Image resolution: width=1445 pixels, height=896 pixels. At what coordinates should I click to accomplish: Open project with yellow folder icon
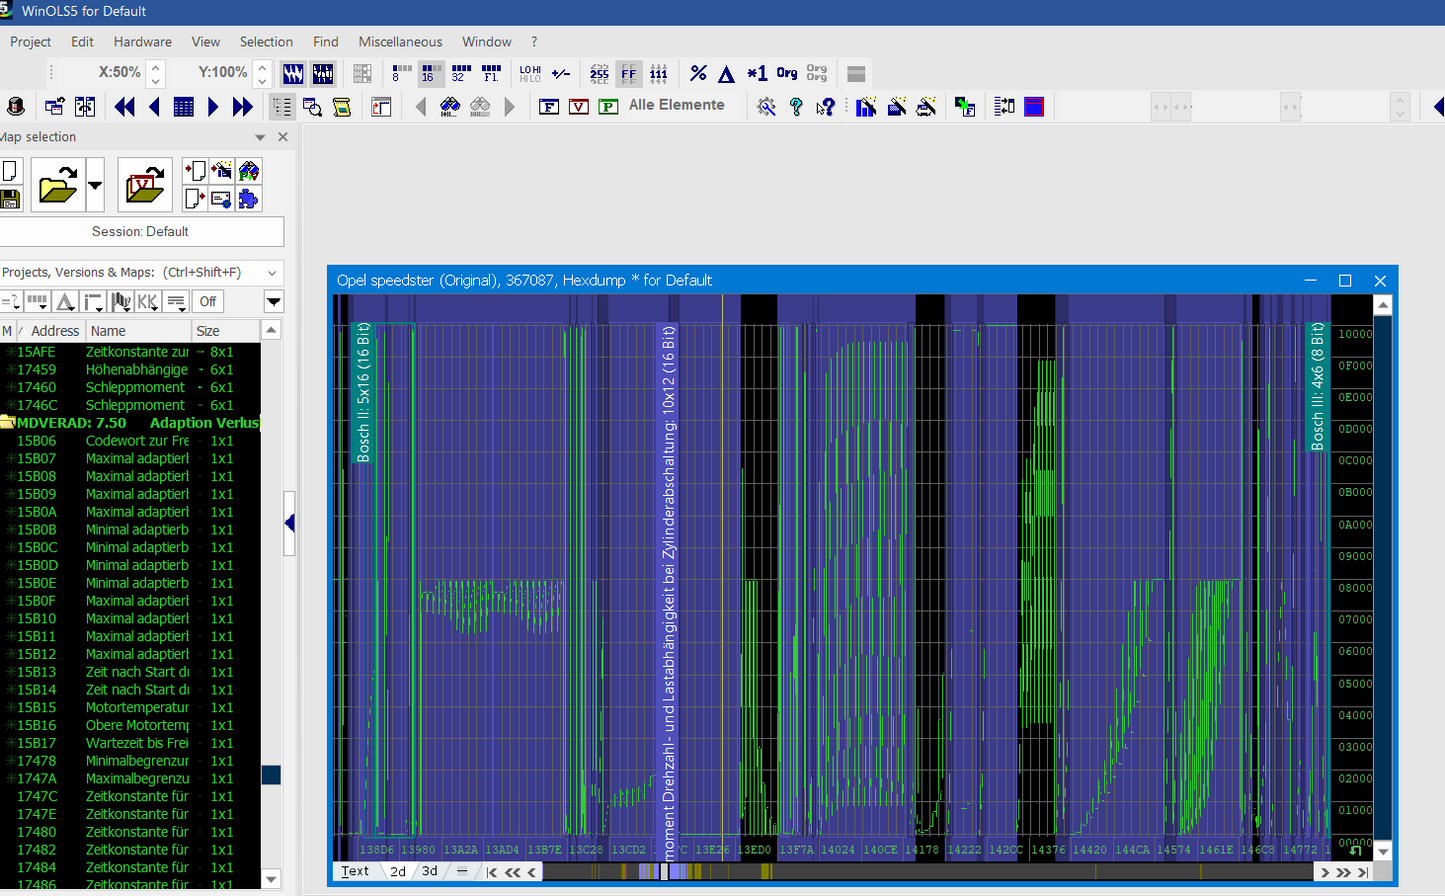pyautogui.click(x=57, y=185)
